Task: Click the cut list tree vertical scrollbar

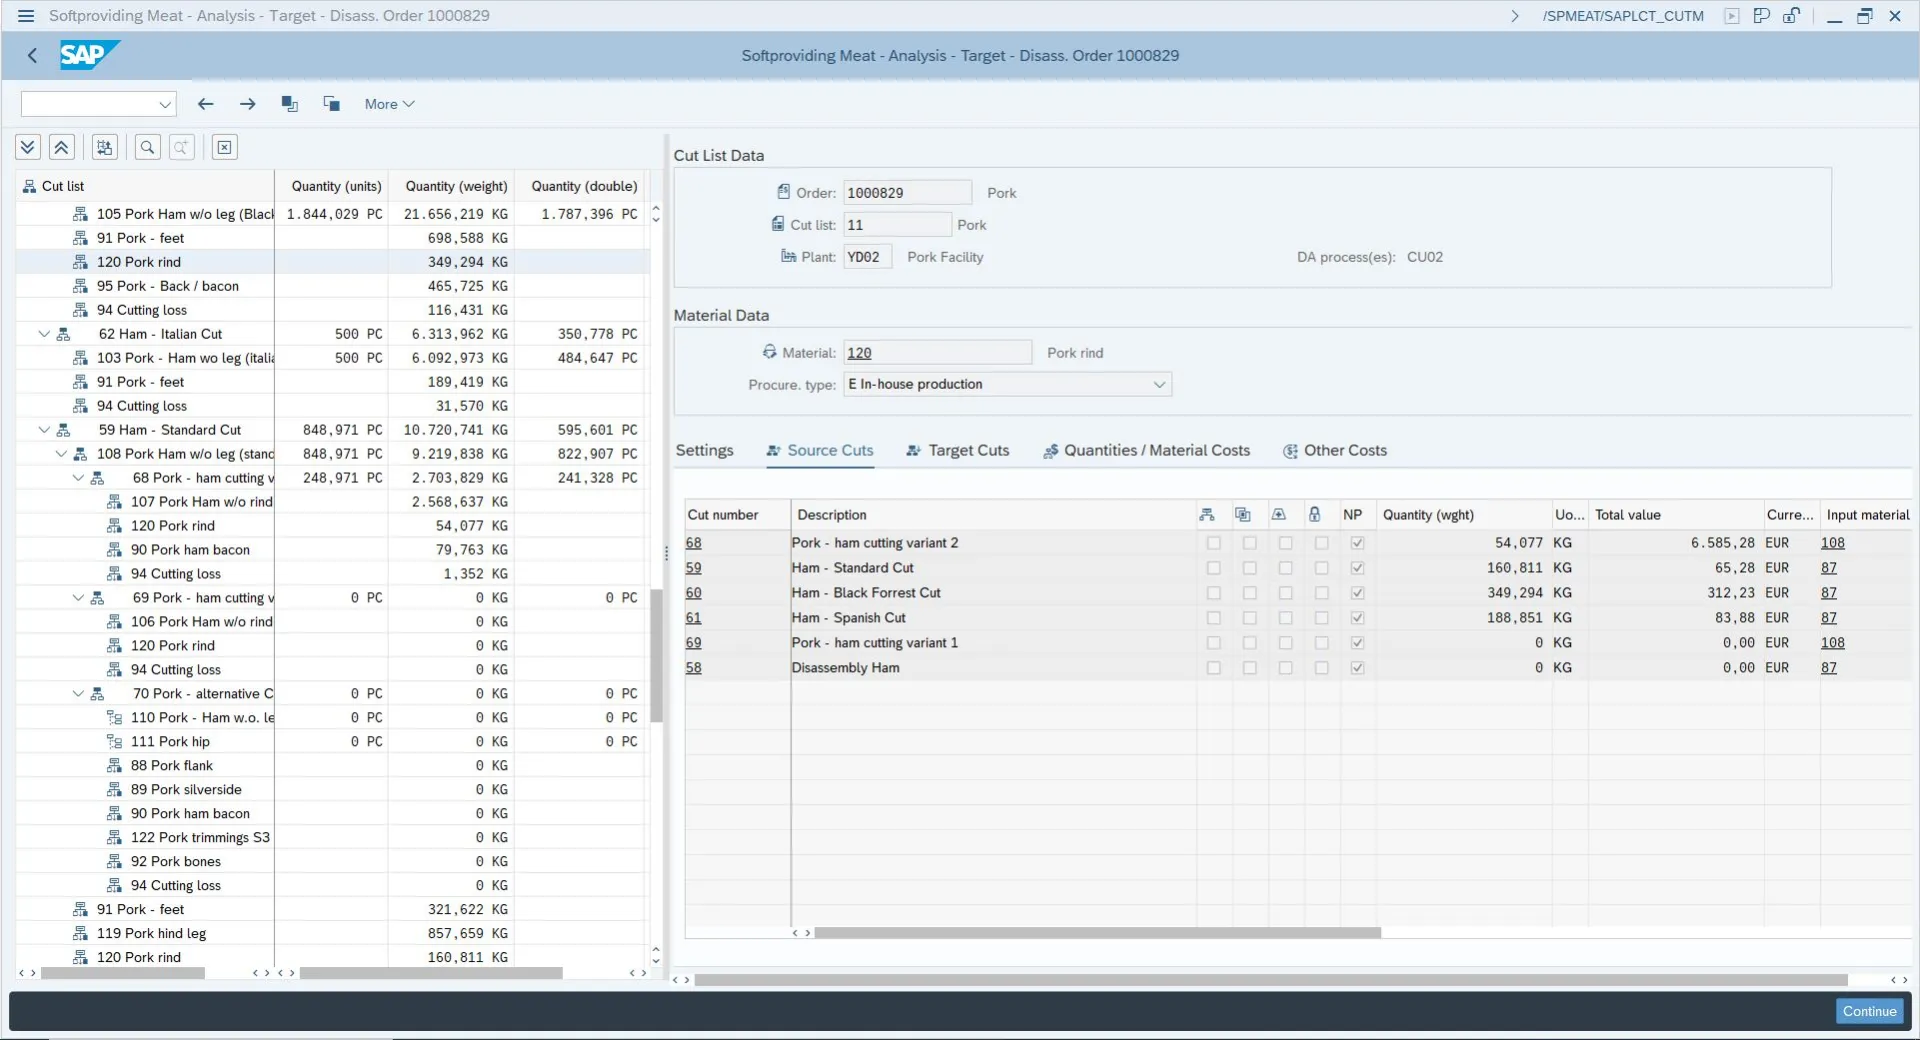Action: (x=656, y=656)
